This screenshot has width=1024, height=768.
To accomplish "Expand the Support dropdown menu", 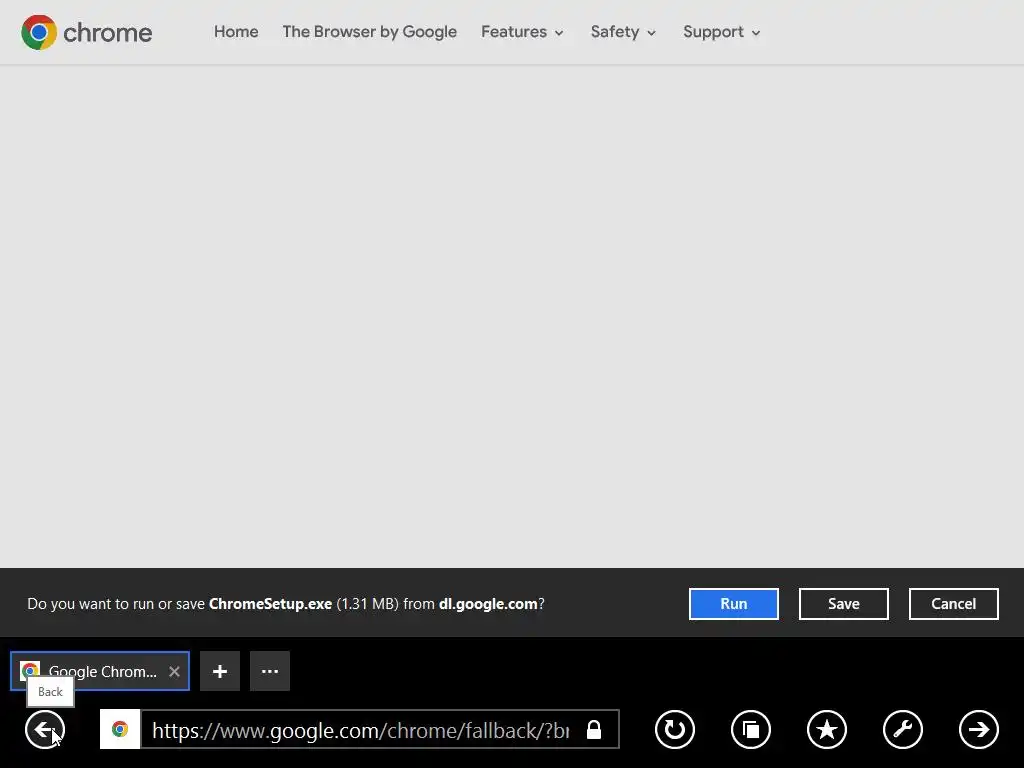I will (722, 32).
